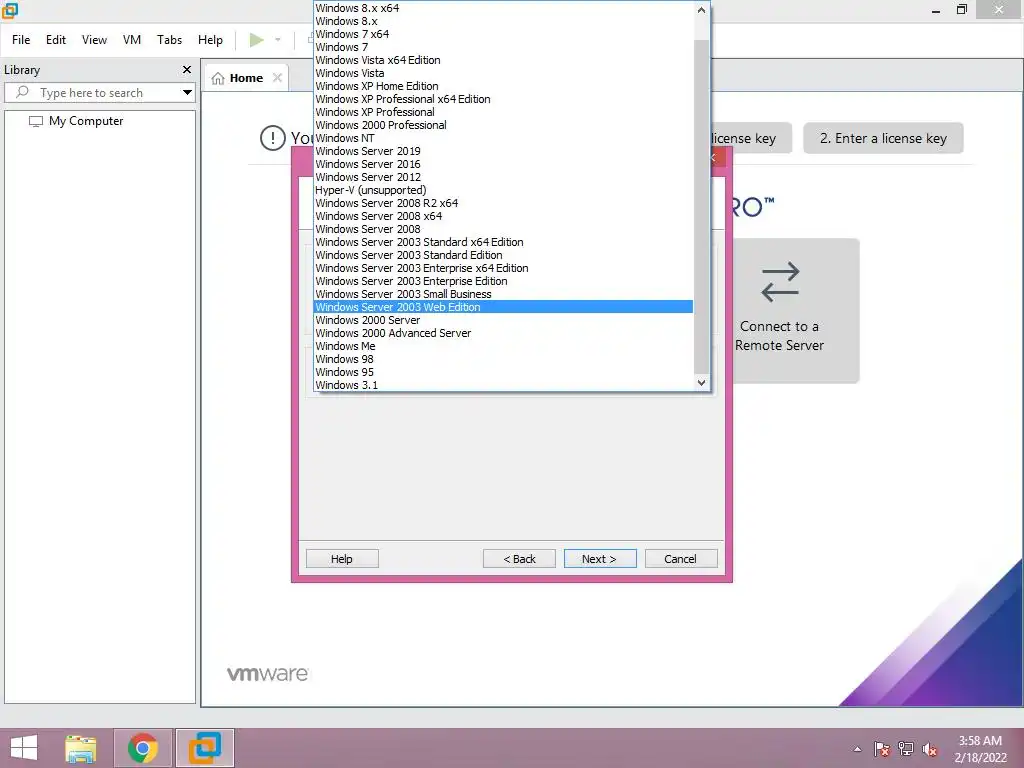Open the power options arrow beside play
The height and width of the screenshot is (768, 1024).
point(278,40)
